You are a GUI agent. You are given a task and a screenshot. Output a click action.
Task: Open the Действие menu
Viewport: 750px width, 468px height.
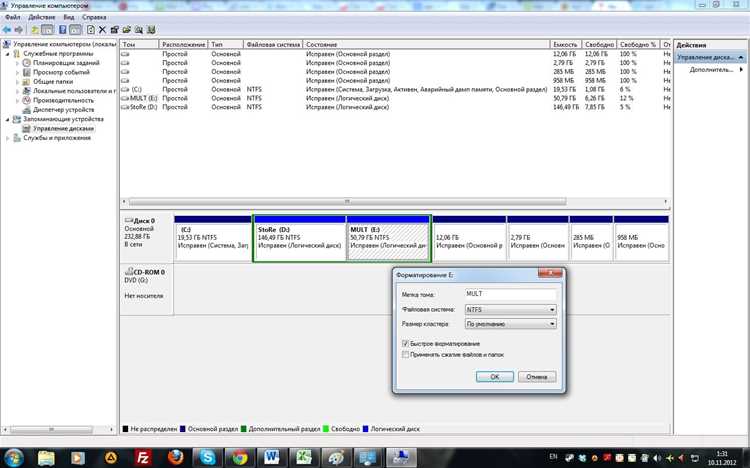(x=42, y=17)
